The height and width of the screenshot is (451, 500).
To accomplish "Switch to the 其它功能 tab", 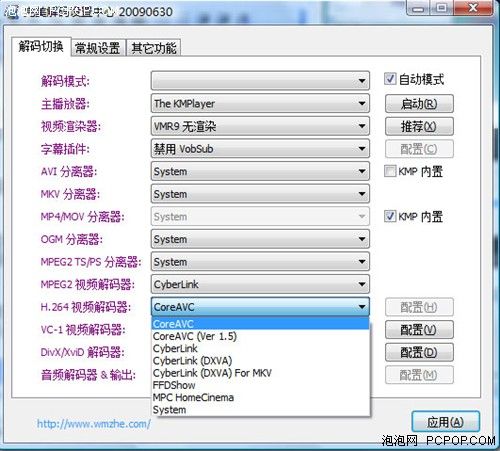I will (154, 48).
